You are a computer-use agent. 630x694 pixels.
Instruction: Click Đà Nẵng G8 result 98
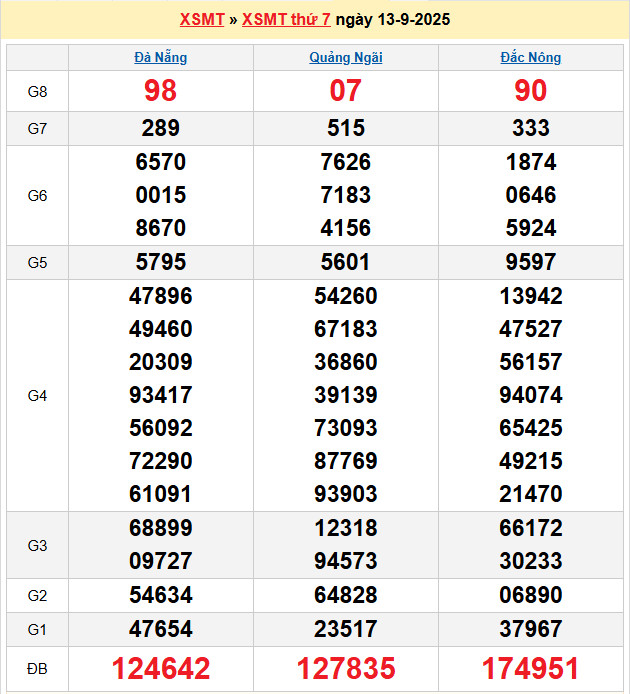(160, 92)
